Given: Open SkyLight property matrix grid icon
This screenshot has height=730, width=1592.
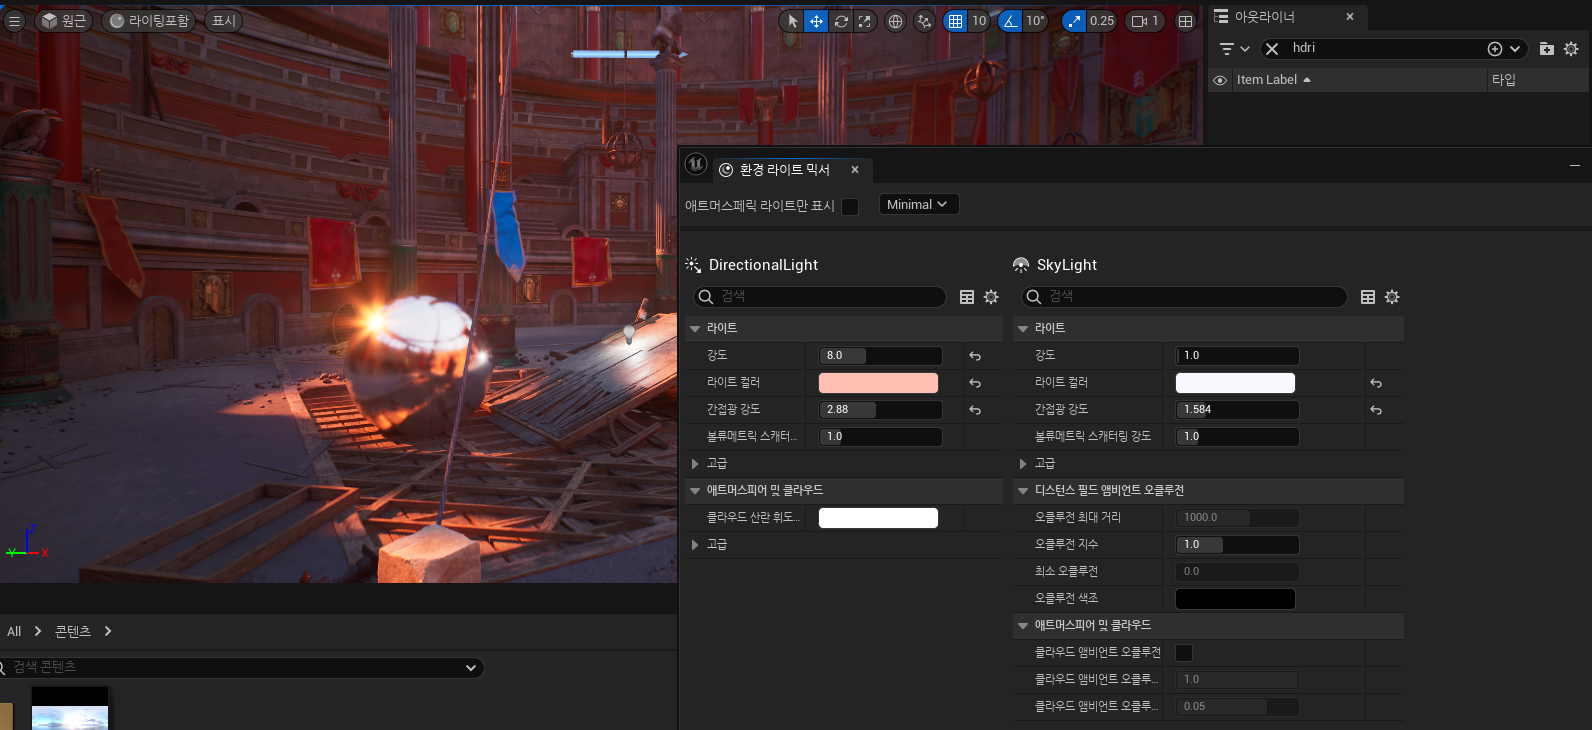Looking at the screenshot, I should point(1368,297).
